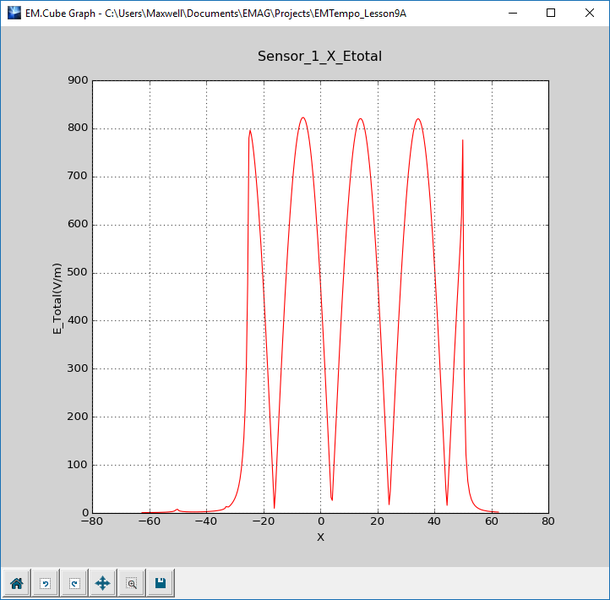Click the 900 tick label on y-axis
The width and height of the screenshot is (610, 600).
[x=76, y=81]
